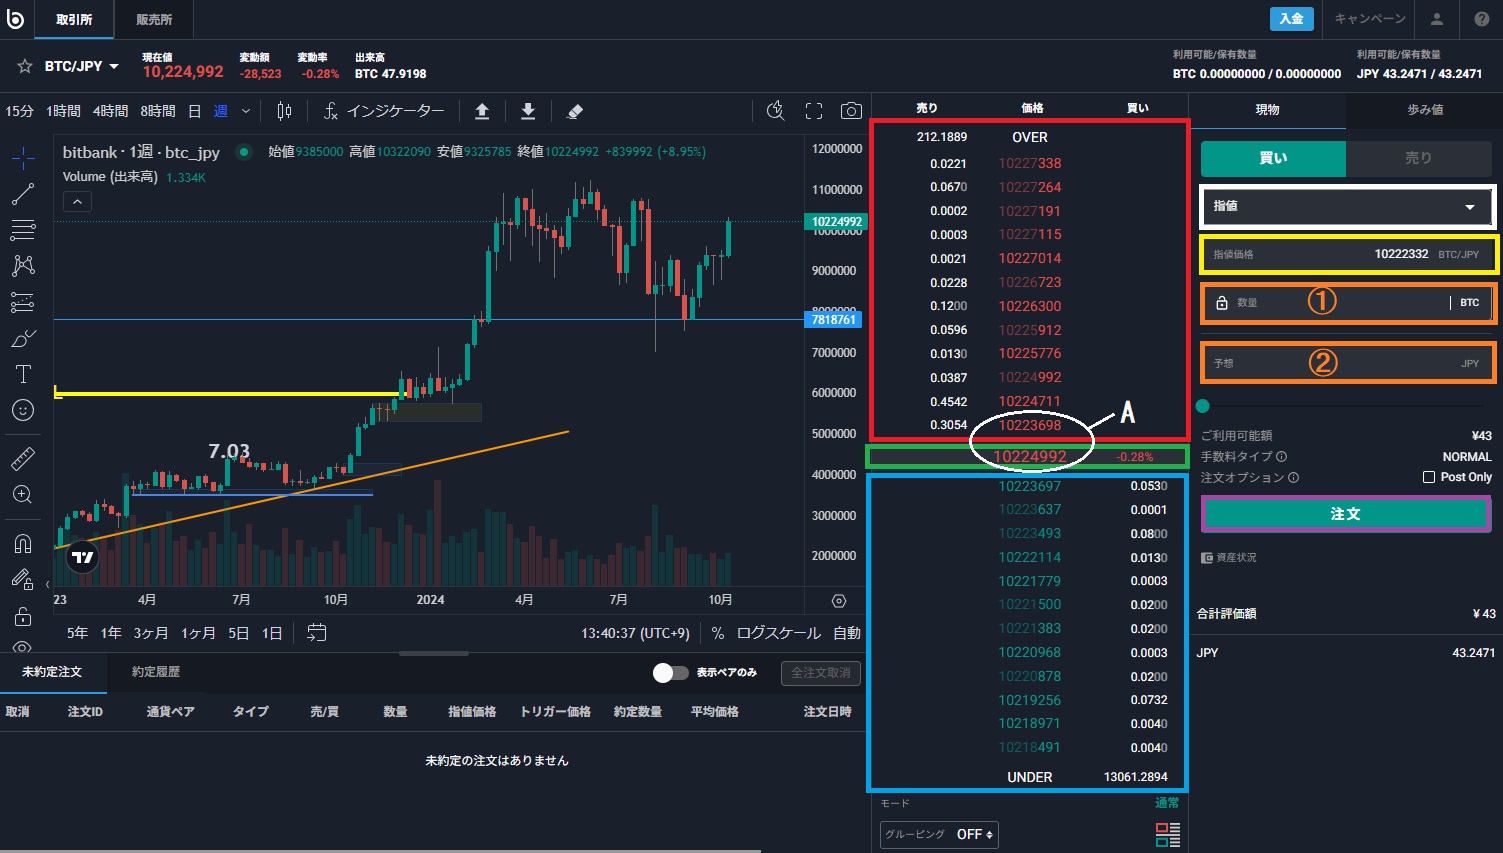Select the text annotation tool
1503x853 pixels.
23,374
